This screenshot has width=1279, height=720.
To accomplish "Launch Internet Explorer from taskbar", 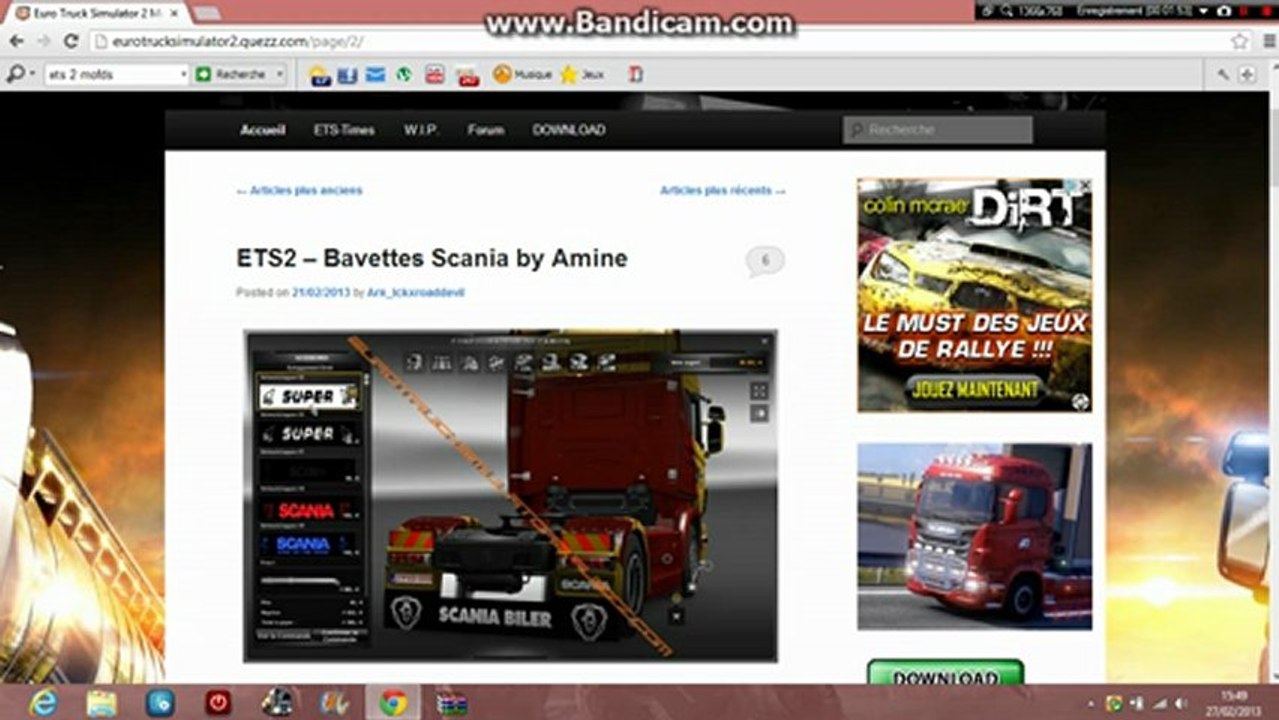I will click(x=43, y=703).
